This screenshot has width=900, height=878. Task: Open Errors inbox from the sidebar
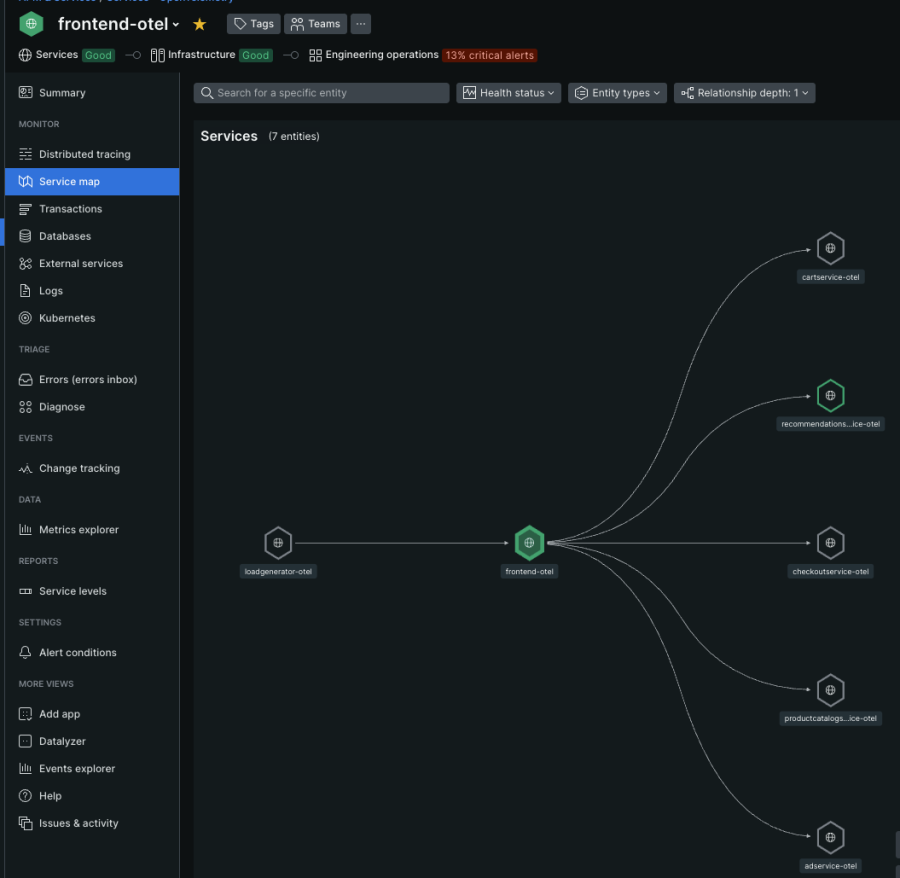click(x=87, y=379)
